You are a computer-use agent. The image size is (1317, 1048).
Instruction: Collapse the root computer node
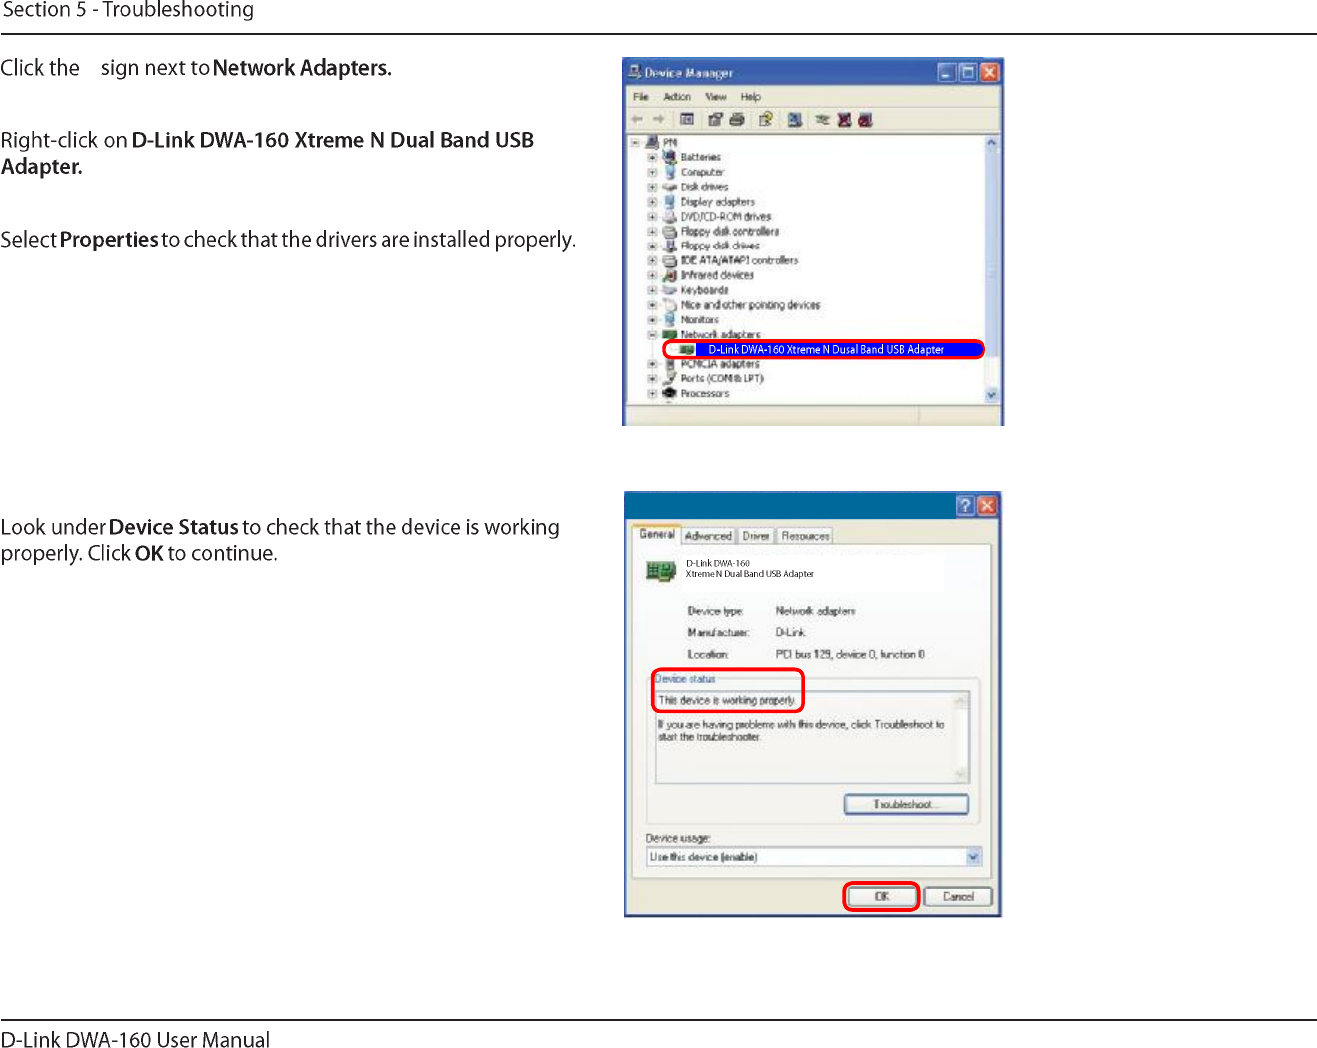coord(636,143)
